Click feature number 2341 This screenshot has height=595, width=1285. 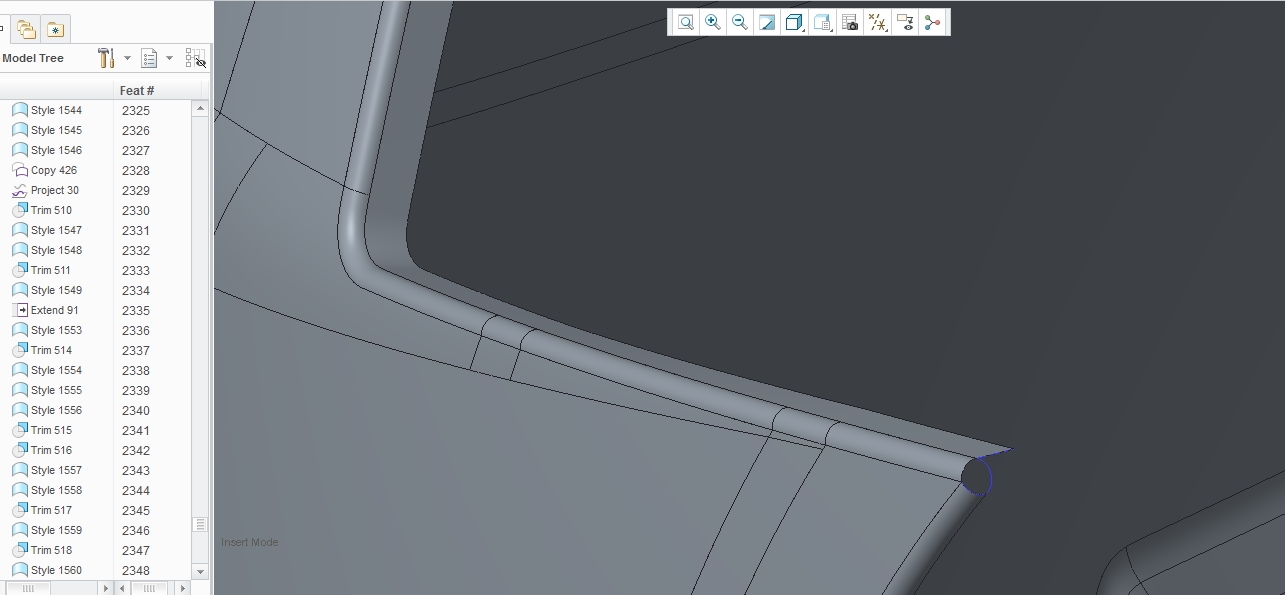(136, 430)
